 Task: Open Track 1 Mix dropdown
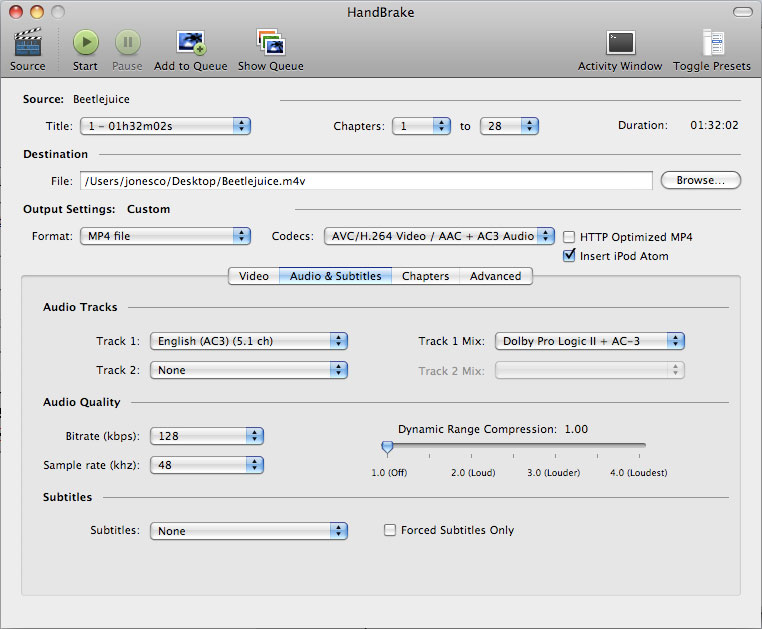coord(589,341)
